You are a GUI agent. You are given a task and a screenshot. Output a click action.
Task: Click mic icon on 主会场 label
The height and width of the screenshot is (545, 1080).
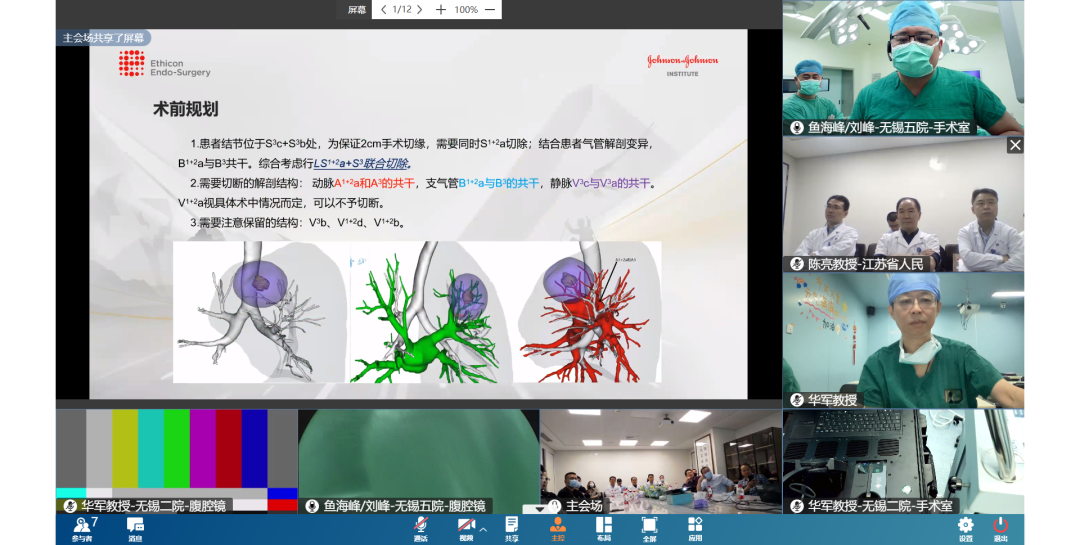tap(554, 506)
